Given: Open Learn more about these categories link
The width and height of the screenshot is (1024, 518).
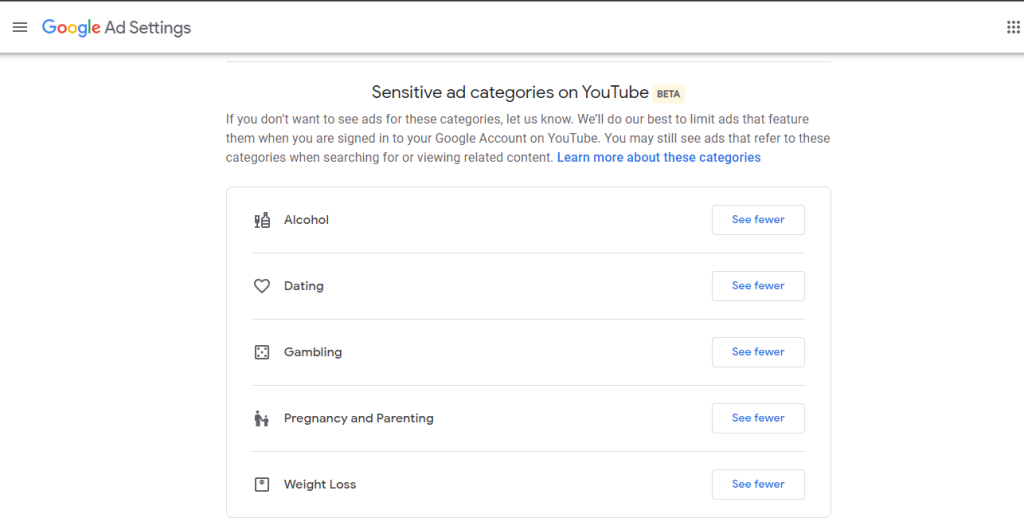Looking at the screenshot, I should [658, 158].
